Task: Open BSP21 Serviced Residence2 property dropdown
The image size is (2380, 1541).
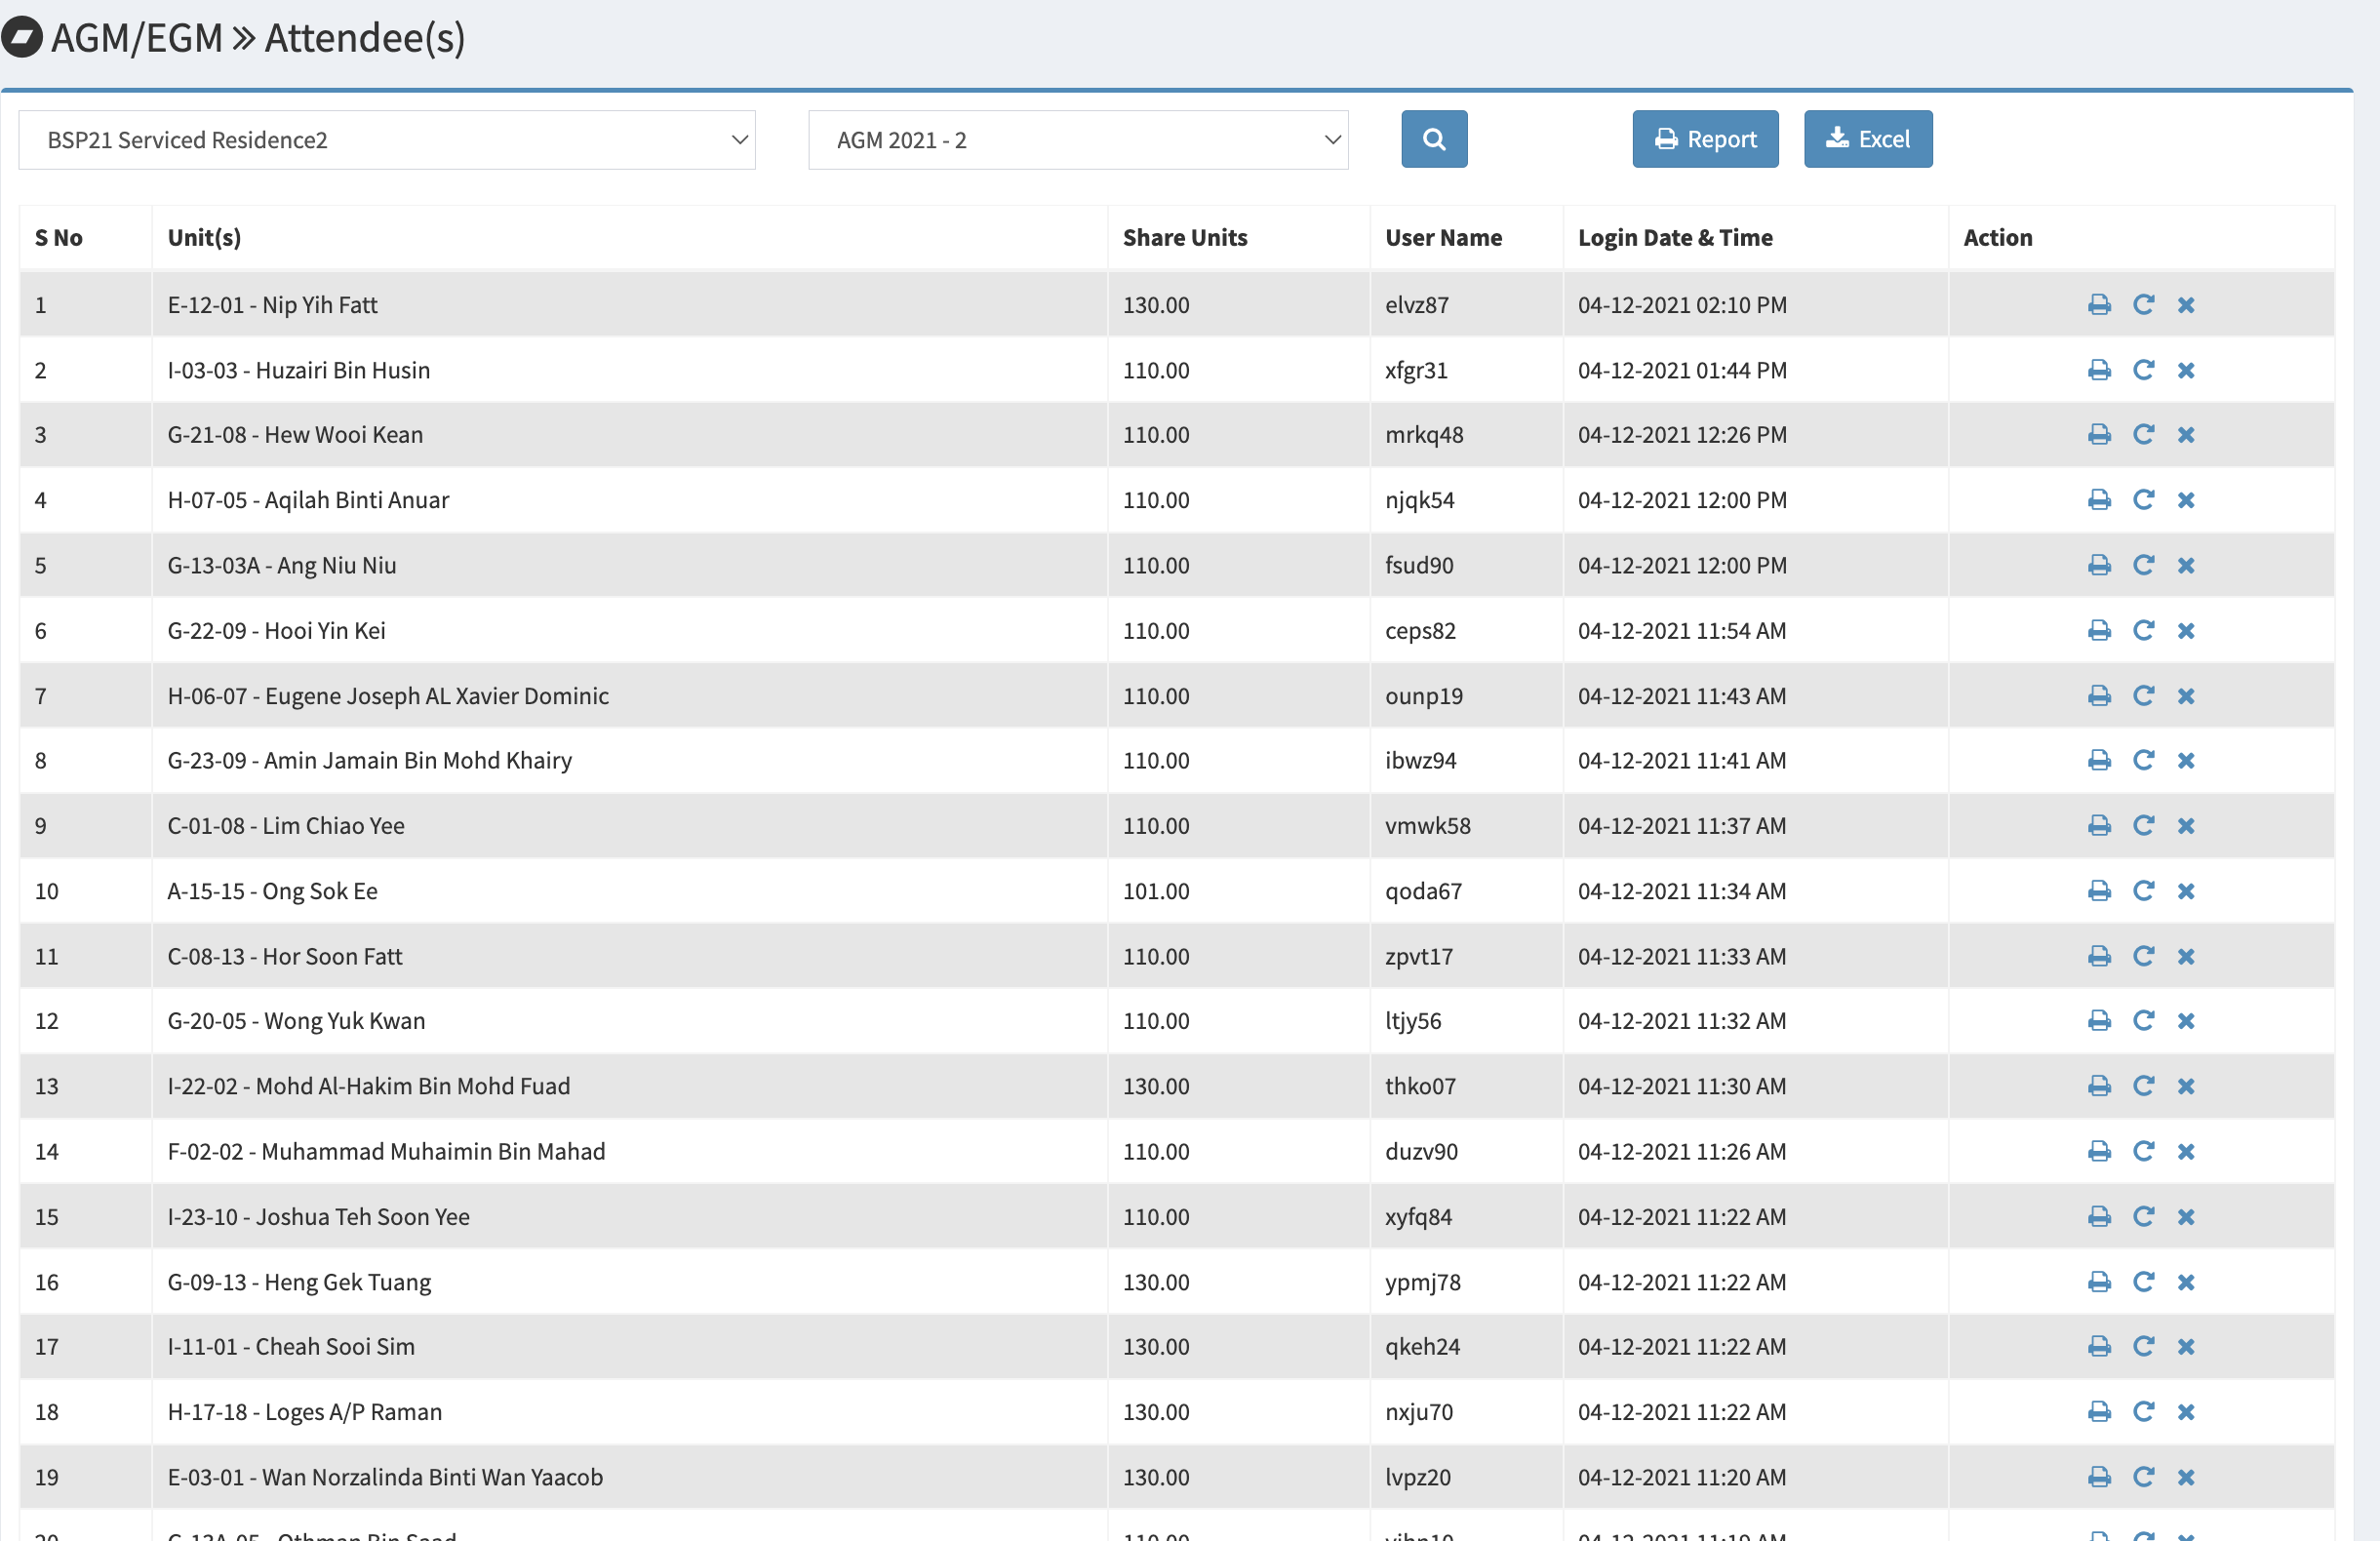Action: (386, 140)
